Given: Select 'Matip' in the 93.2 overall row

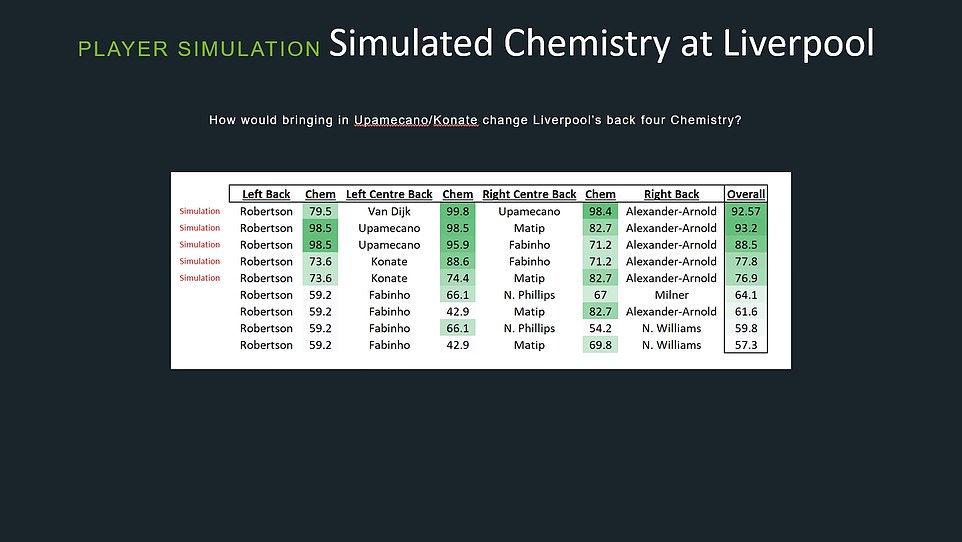Looking at the screenshot, I should click(x=529, y=228).
